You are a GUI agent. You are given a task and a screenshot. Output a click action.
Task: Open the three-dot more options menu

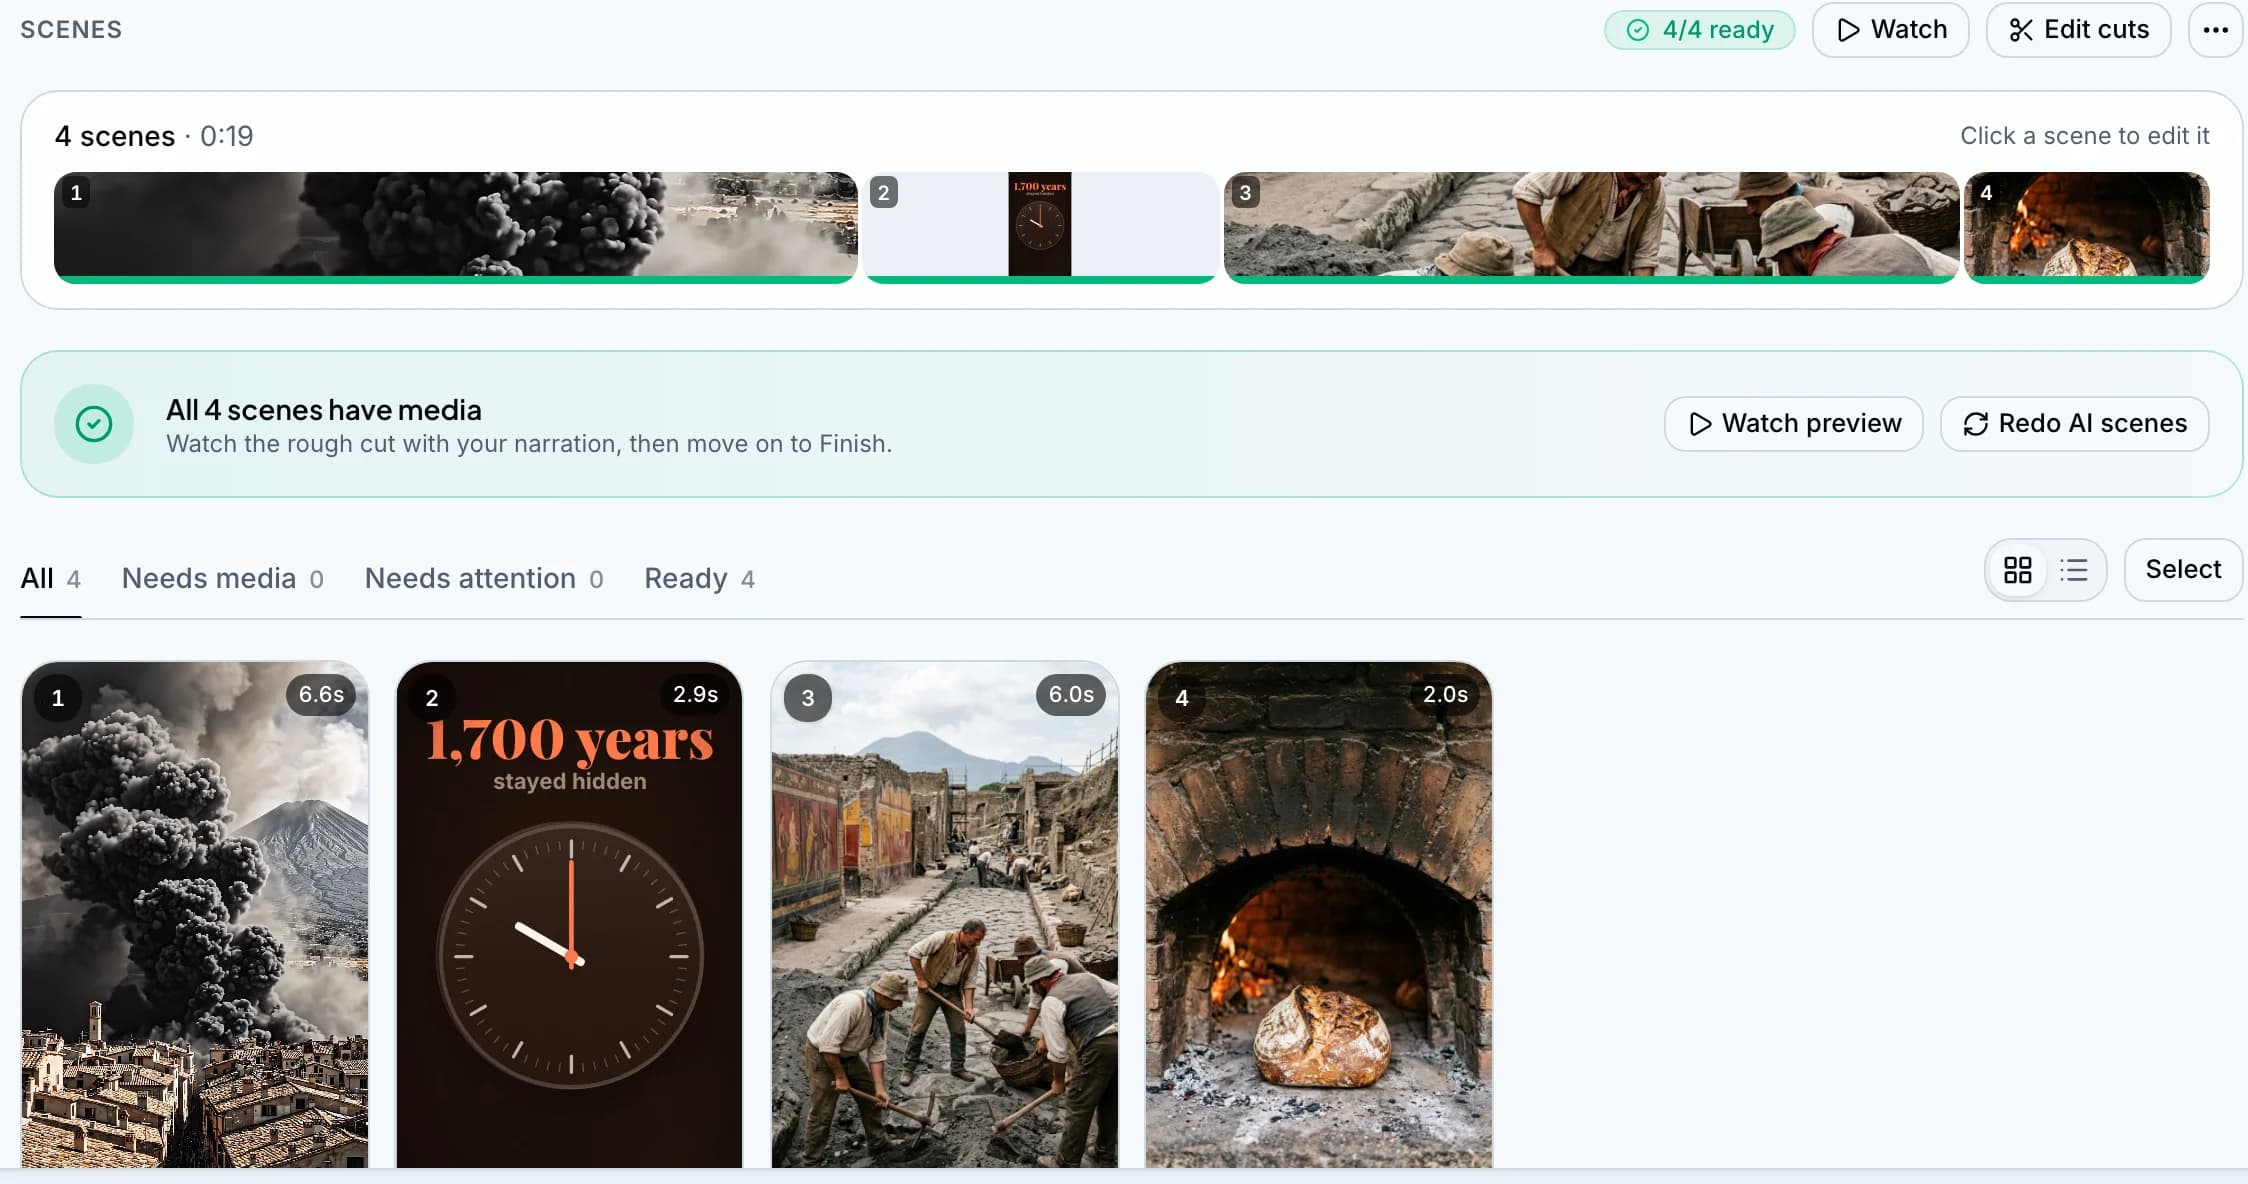[x=2215, y=30]
